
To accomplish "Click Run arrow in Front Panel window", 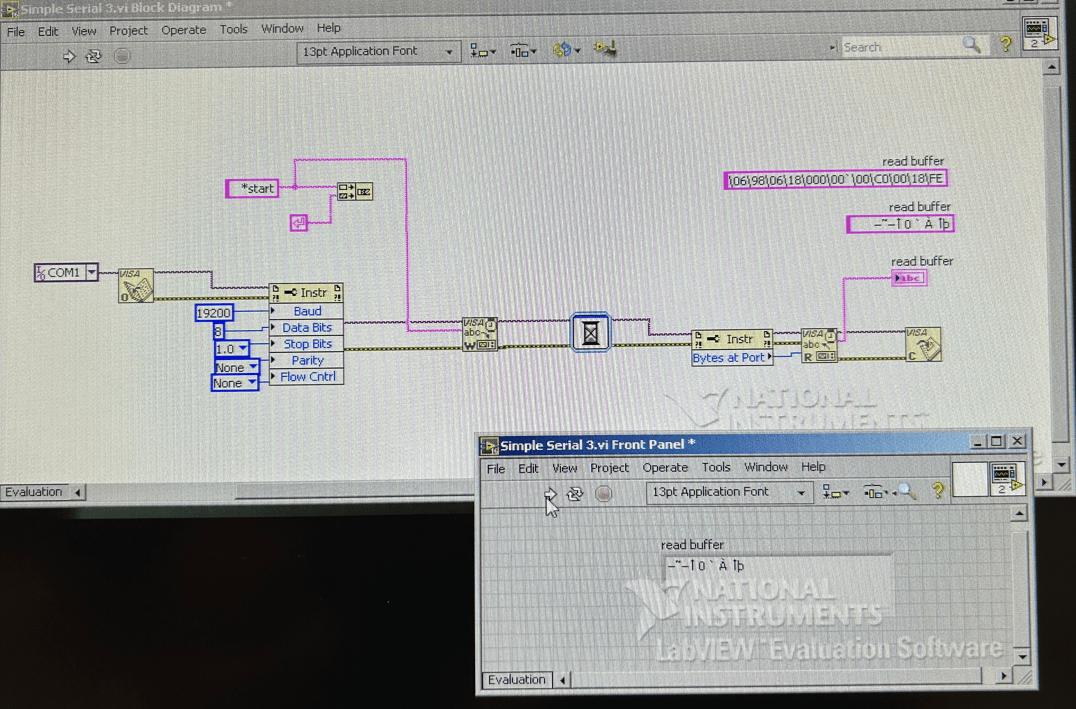I will pyautogui.click(x=550, y=494).
